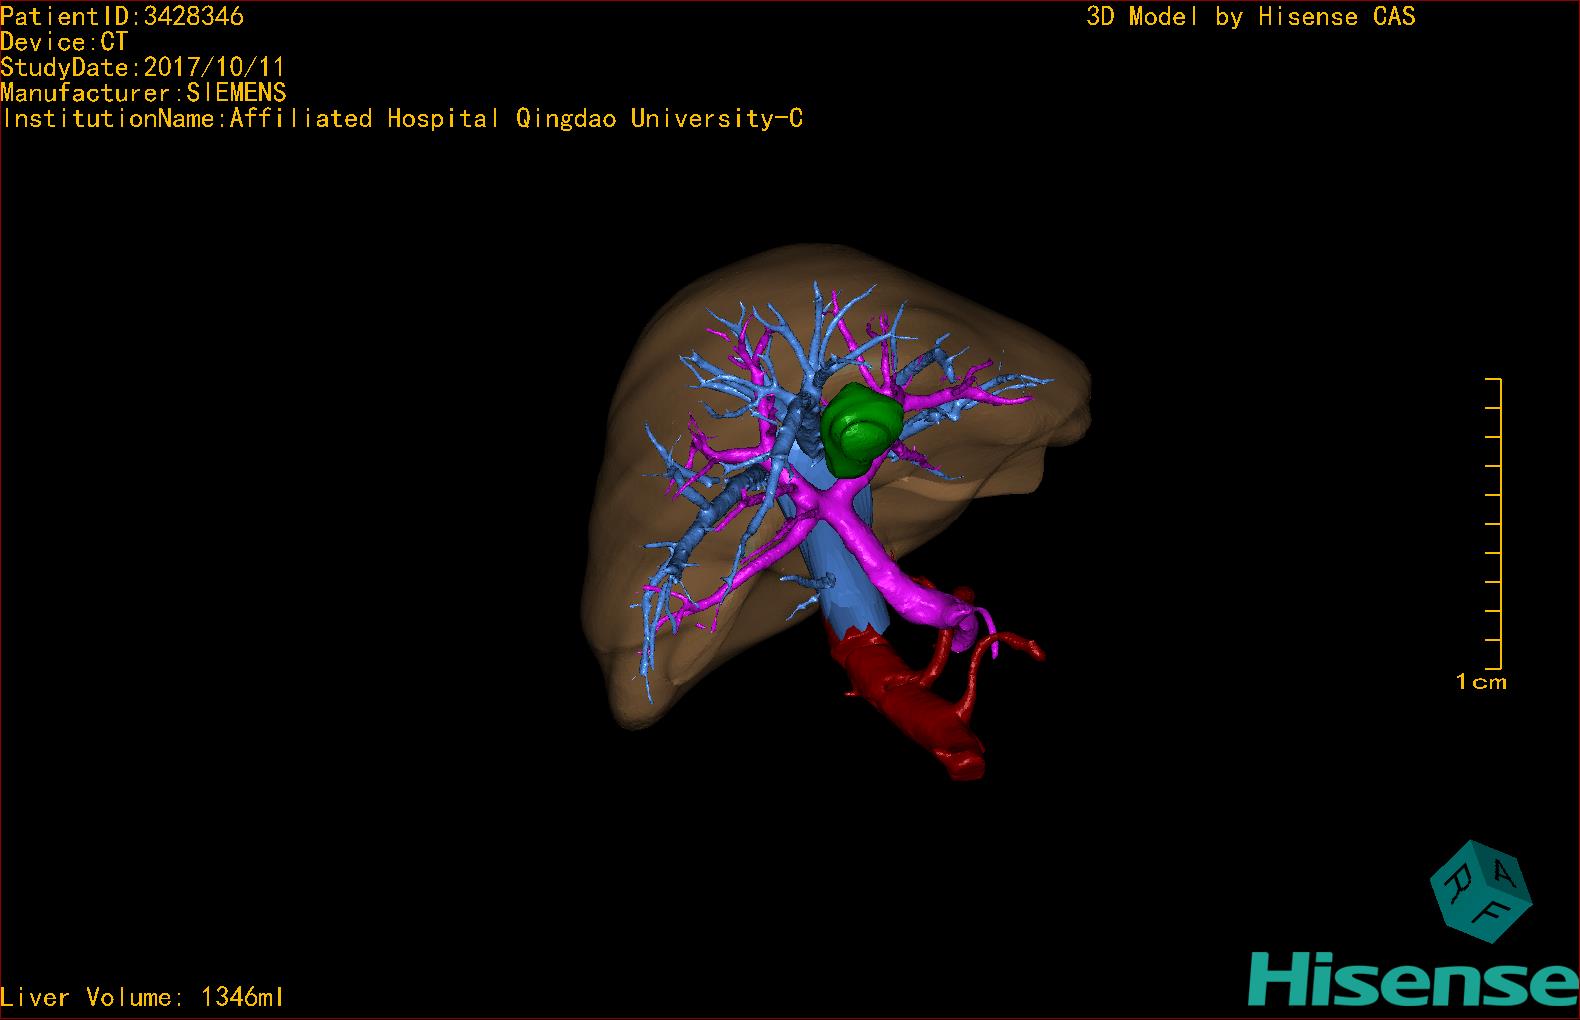Click the StudyDate:2017/10/11 text
Screen dimensions: 1580x1020
coord(143,67)
